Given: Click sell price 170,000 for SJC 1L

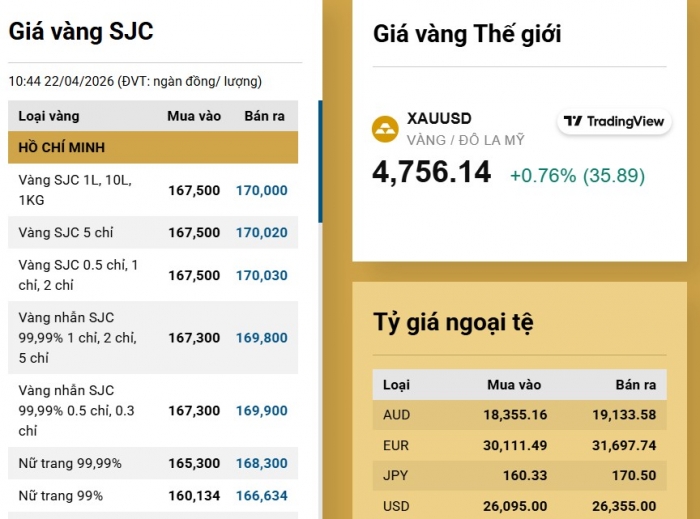Looking at the screenshot, I should [262, 190].
